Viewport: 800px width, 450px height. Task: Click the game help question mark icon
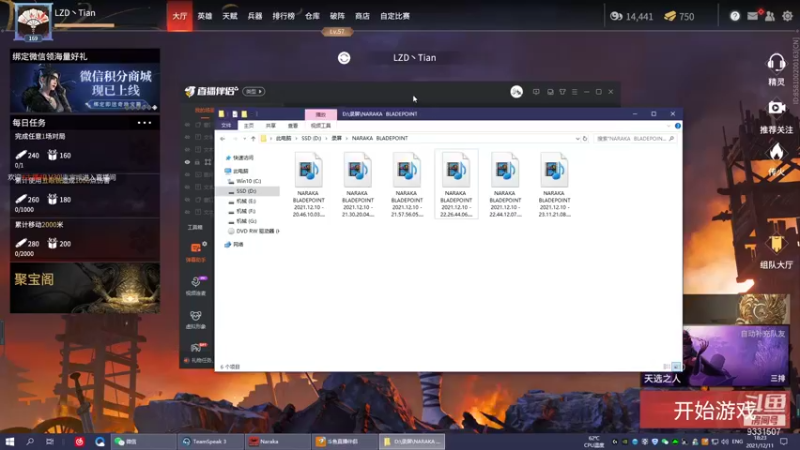click(735, 16)
